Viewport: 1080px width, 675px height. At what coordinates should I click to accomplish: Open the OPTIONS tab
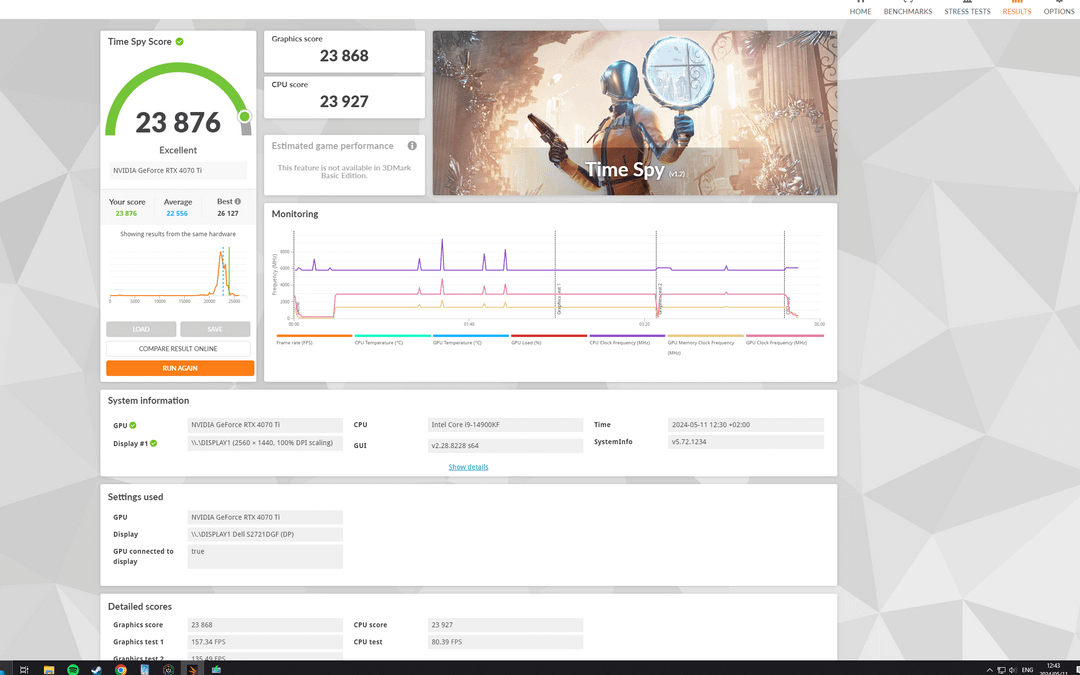1059,8
